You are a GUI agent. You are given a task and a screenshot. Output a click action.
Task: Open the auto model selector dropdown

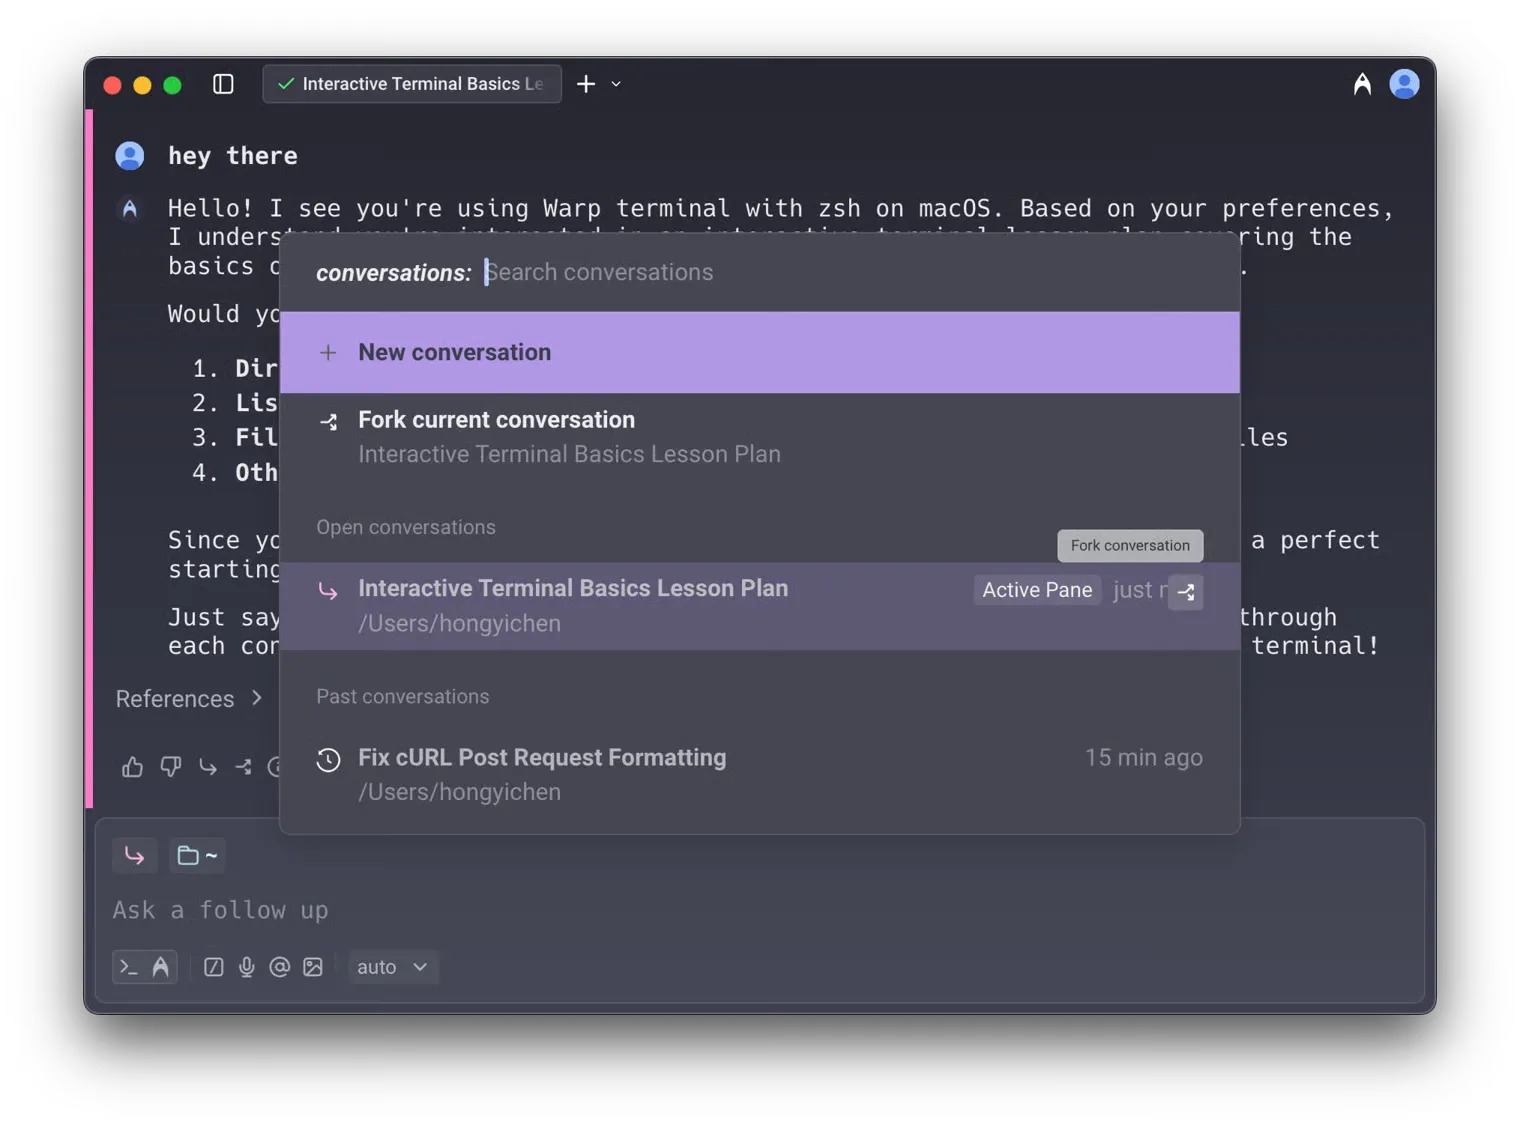point(392,967)
